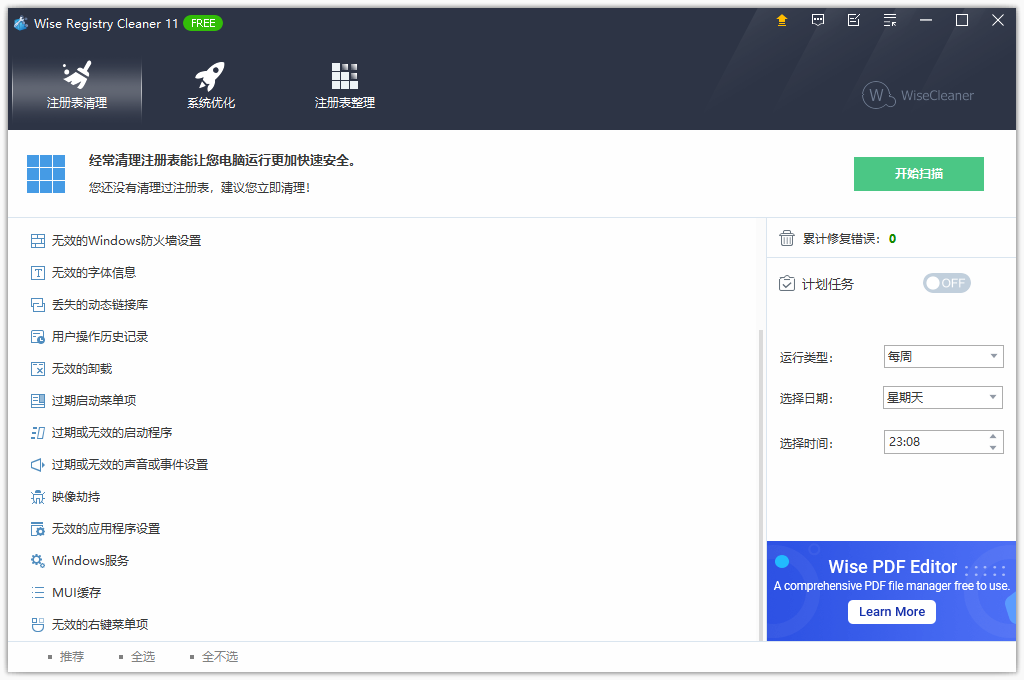Select 无效的字体信息 entry
This screenshot has width=1024, height=680.
(94, 273)
